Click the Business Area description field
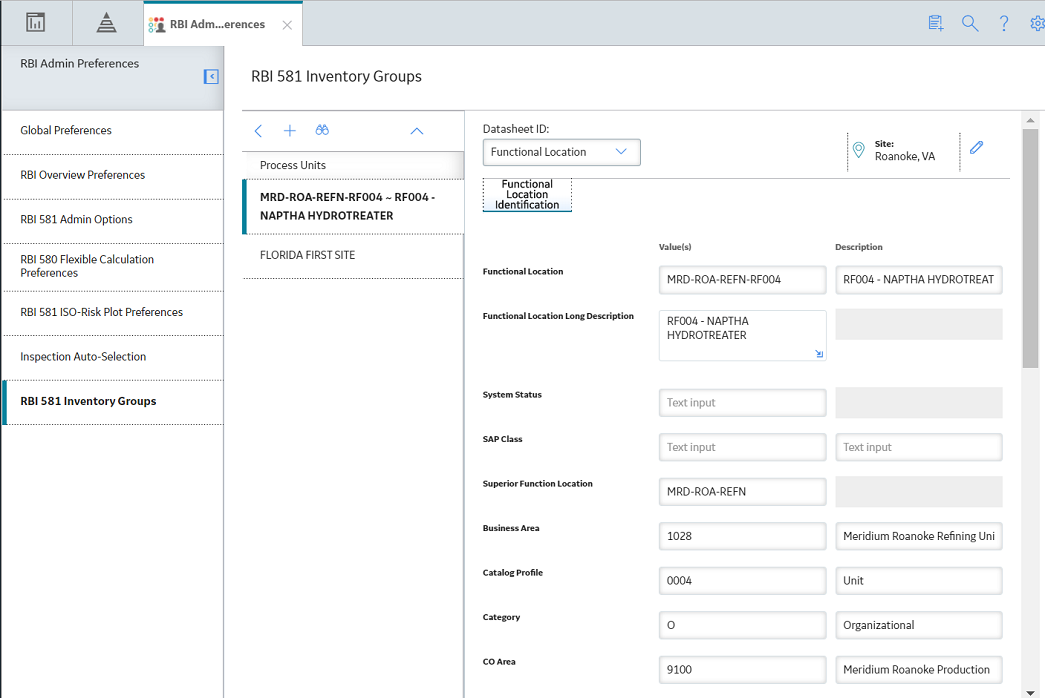 (918, 537)
